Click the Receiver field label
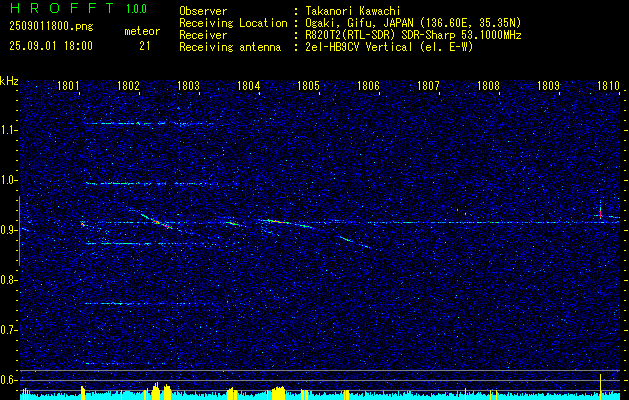Screen dimensions: 629x400 [203, 35]
